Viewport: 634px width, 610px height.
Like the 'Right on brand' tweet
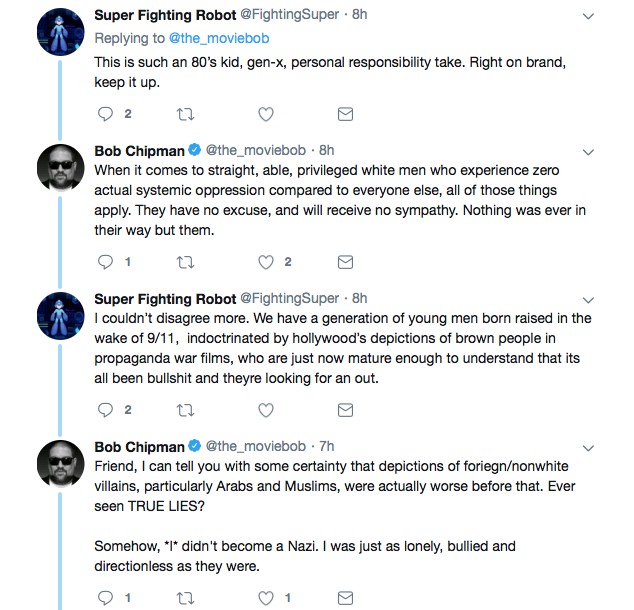pyautogui.click(x=266, y=114)
